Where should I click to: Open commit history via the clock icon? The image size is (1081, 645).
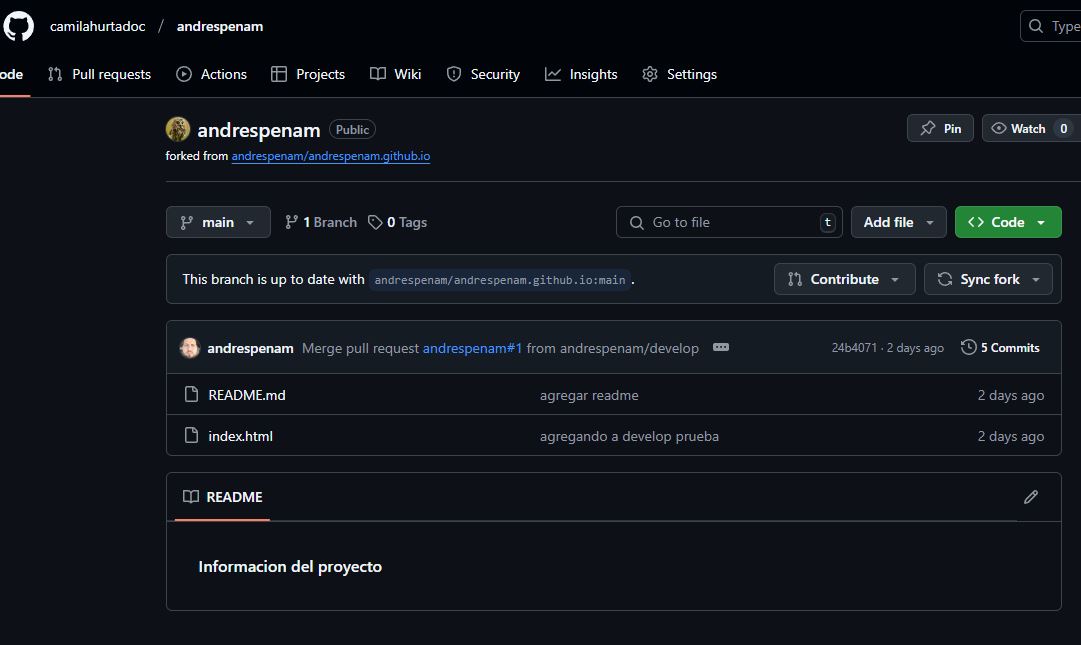968,347
